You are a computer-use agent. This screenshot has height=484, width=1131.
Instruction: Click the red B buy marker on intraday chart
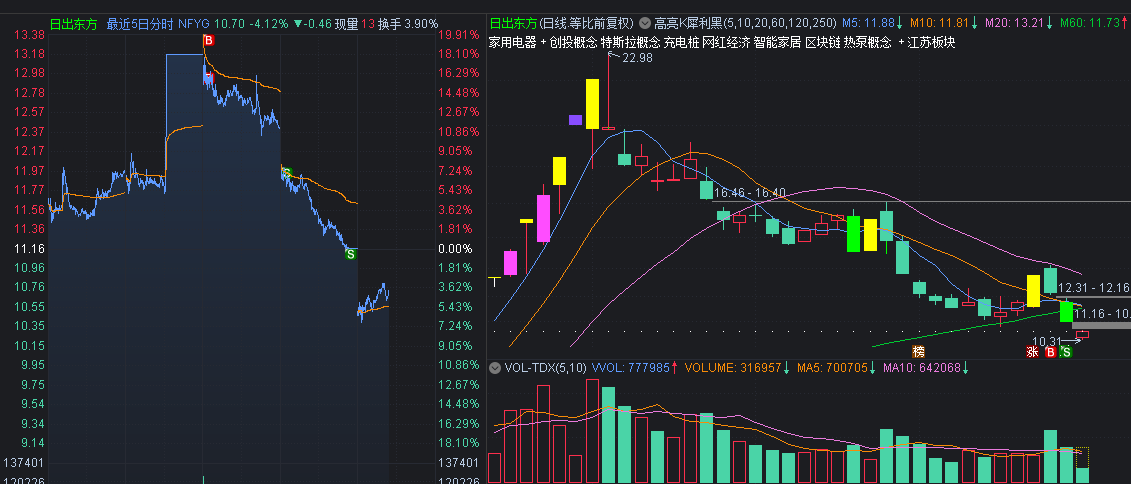click(x=208, y=40)
